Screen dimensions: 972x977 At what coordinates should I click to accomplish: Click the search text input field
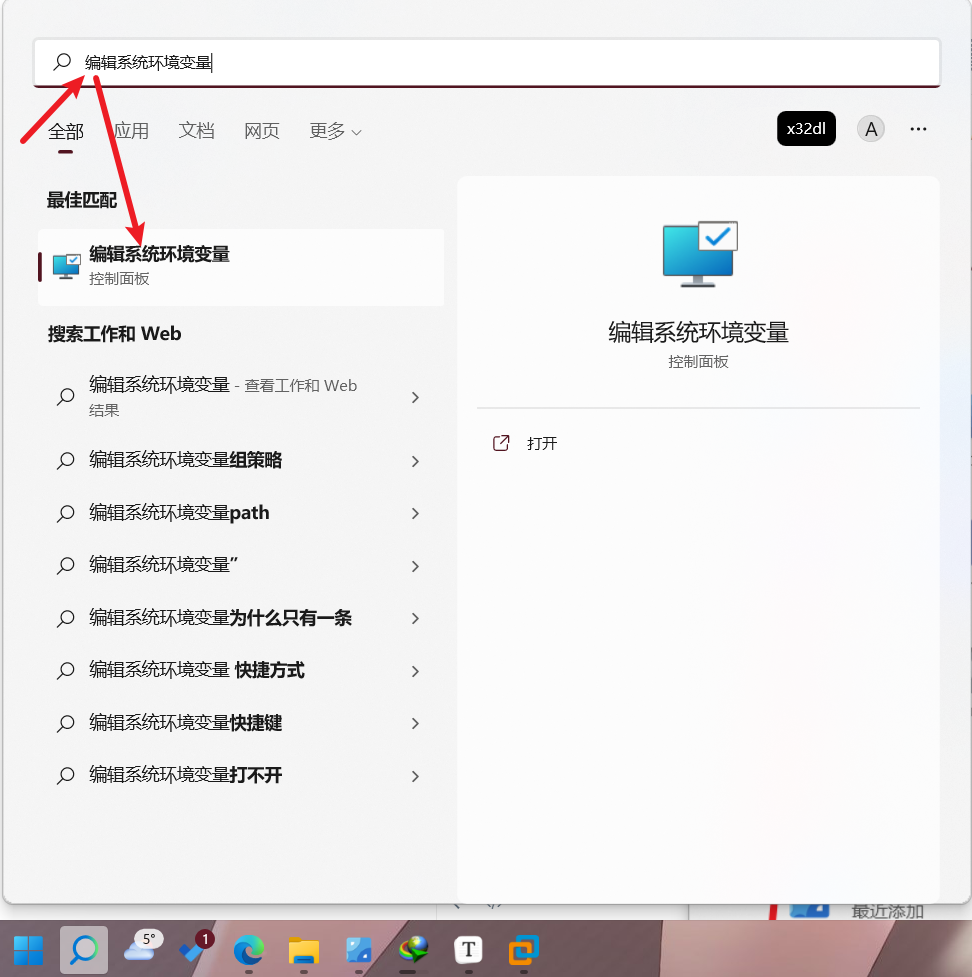pos(486,62)
